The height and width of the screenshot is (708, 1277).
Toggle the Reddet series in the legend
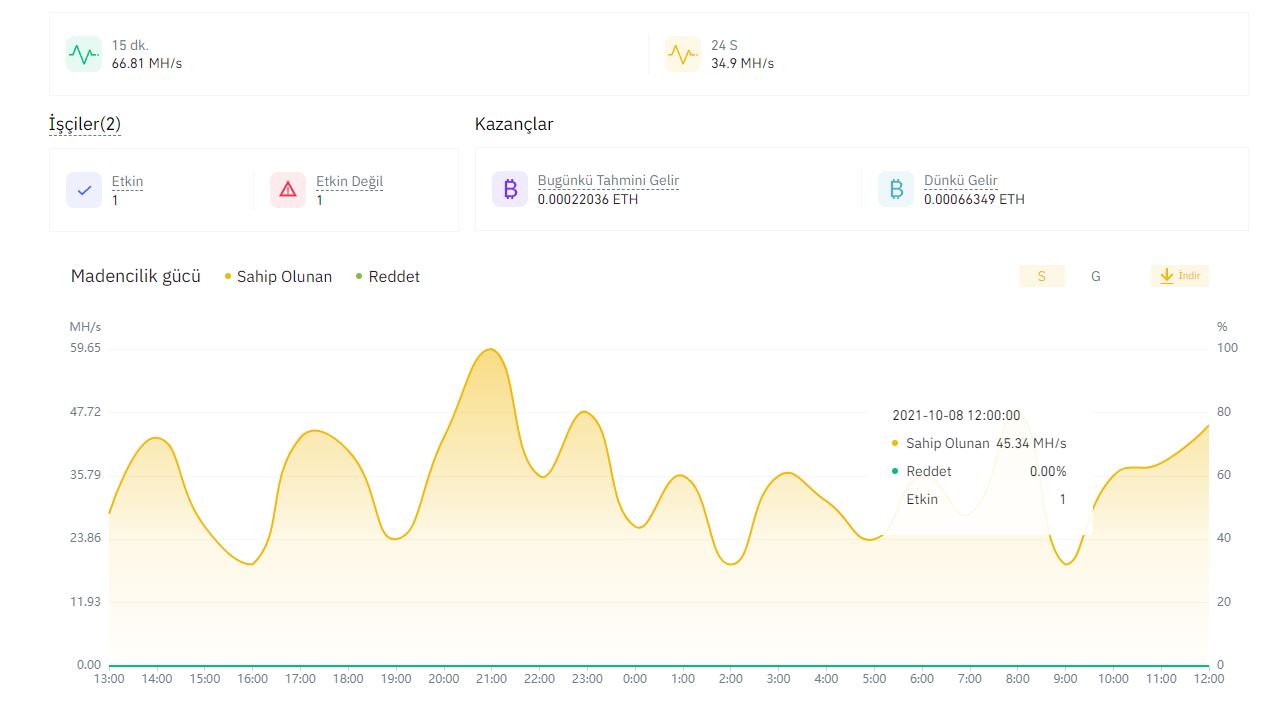point(388,277)
